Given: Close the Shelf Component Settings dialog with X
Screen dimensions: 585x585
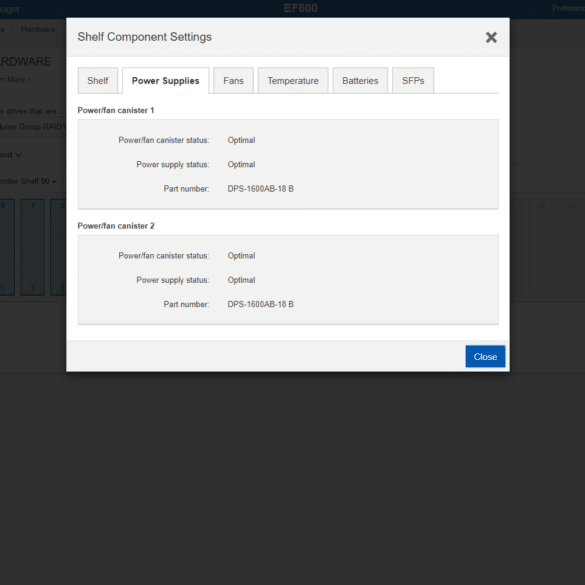Looking at the screenshot, I should coord(491,37).
